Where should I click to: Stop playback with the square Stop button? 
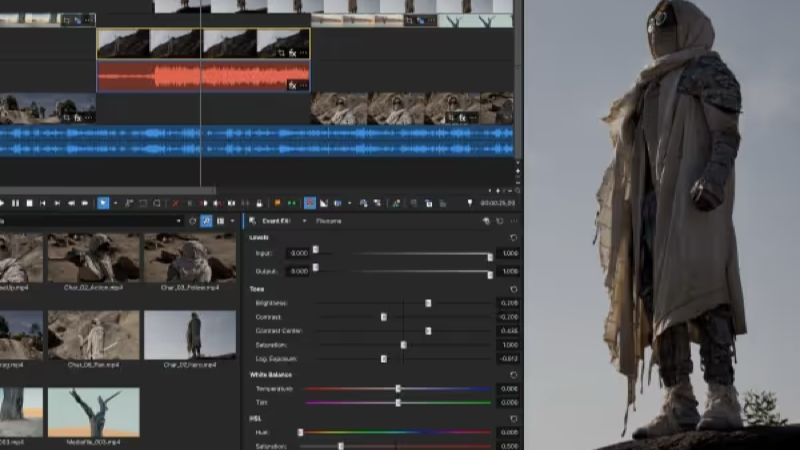(30, 203)
